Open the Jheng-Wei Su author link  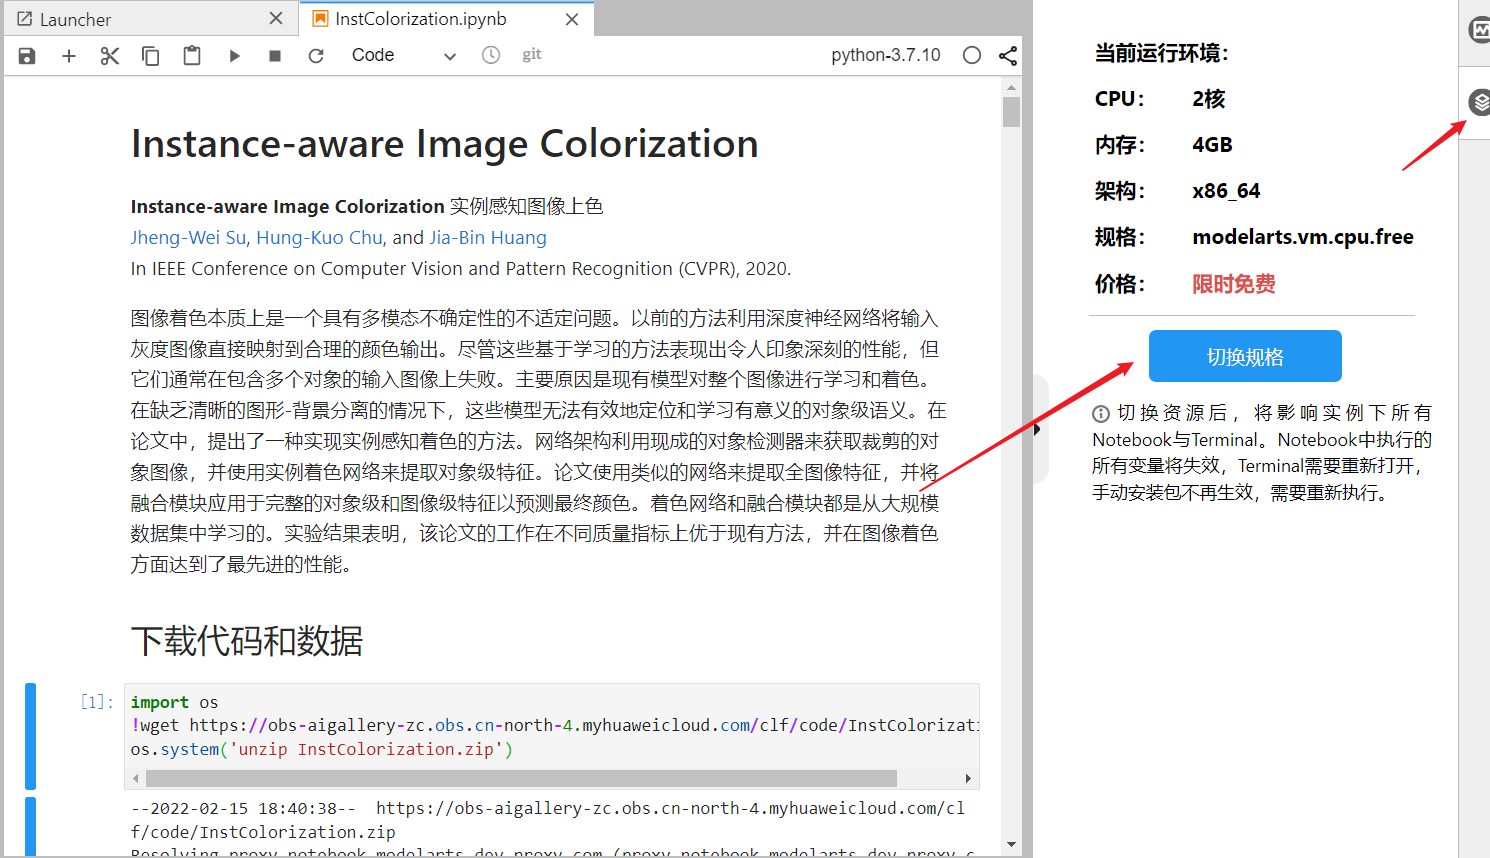point(188,238)
